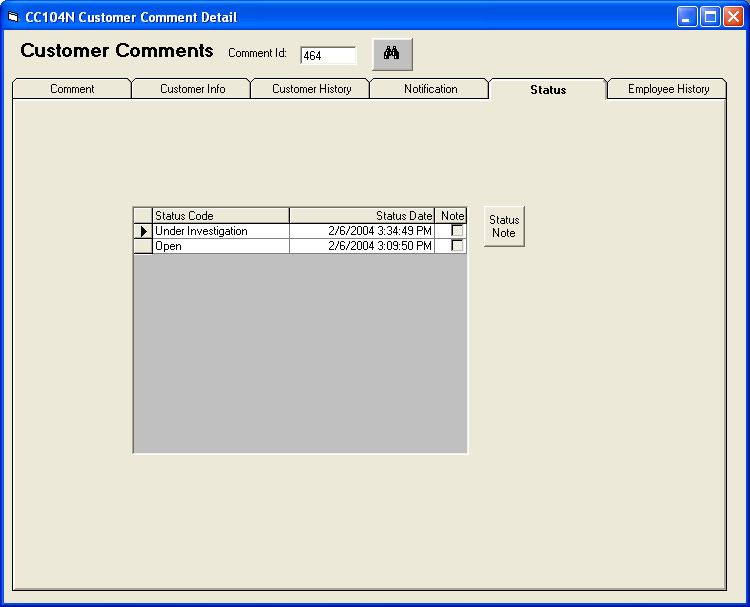Select the Notification tab

pos(430,89)
